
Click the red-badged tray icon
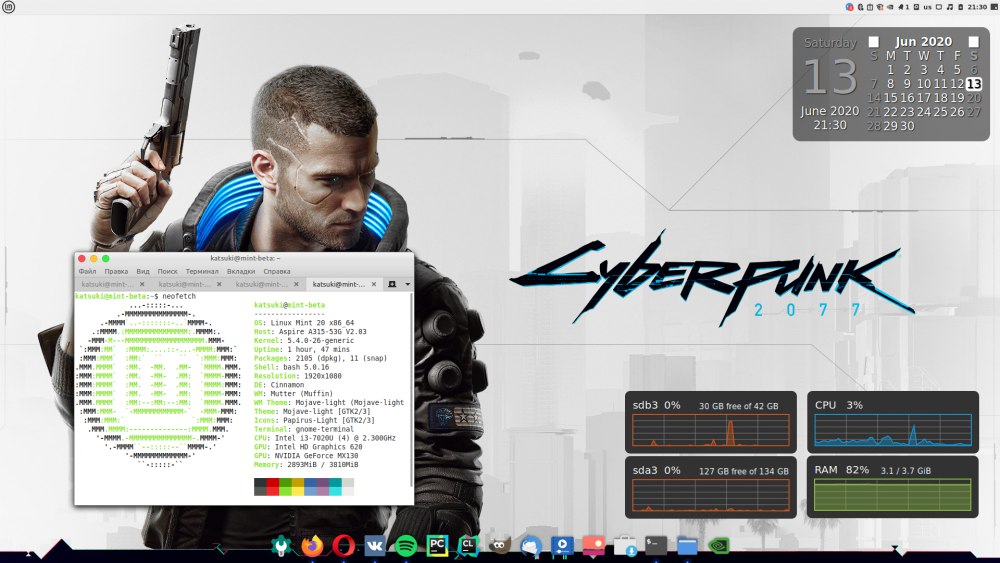pyautogui.click(x=849, y=7)
